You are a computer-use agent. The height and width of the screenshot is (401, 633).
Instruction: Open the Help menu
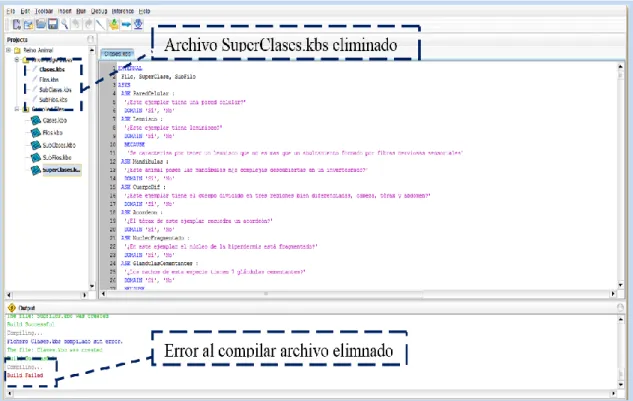pos(145,11)
